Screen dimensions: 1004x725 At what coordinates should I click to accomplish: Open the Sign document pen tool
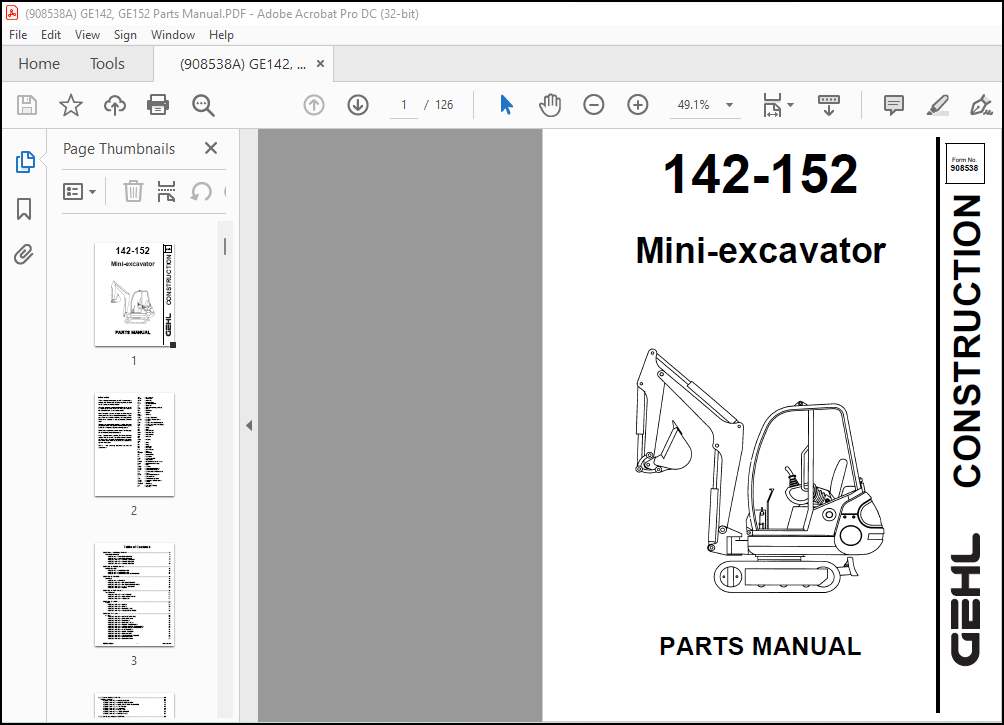click(981, 105)
